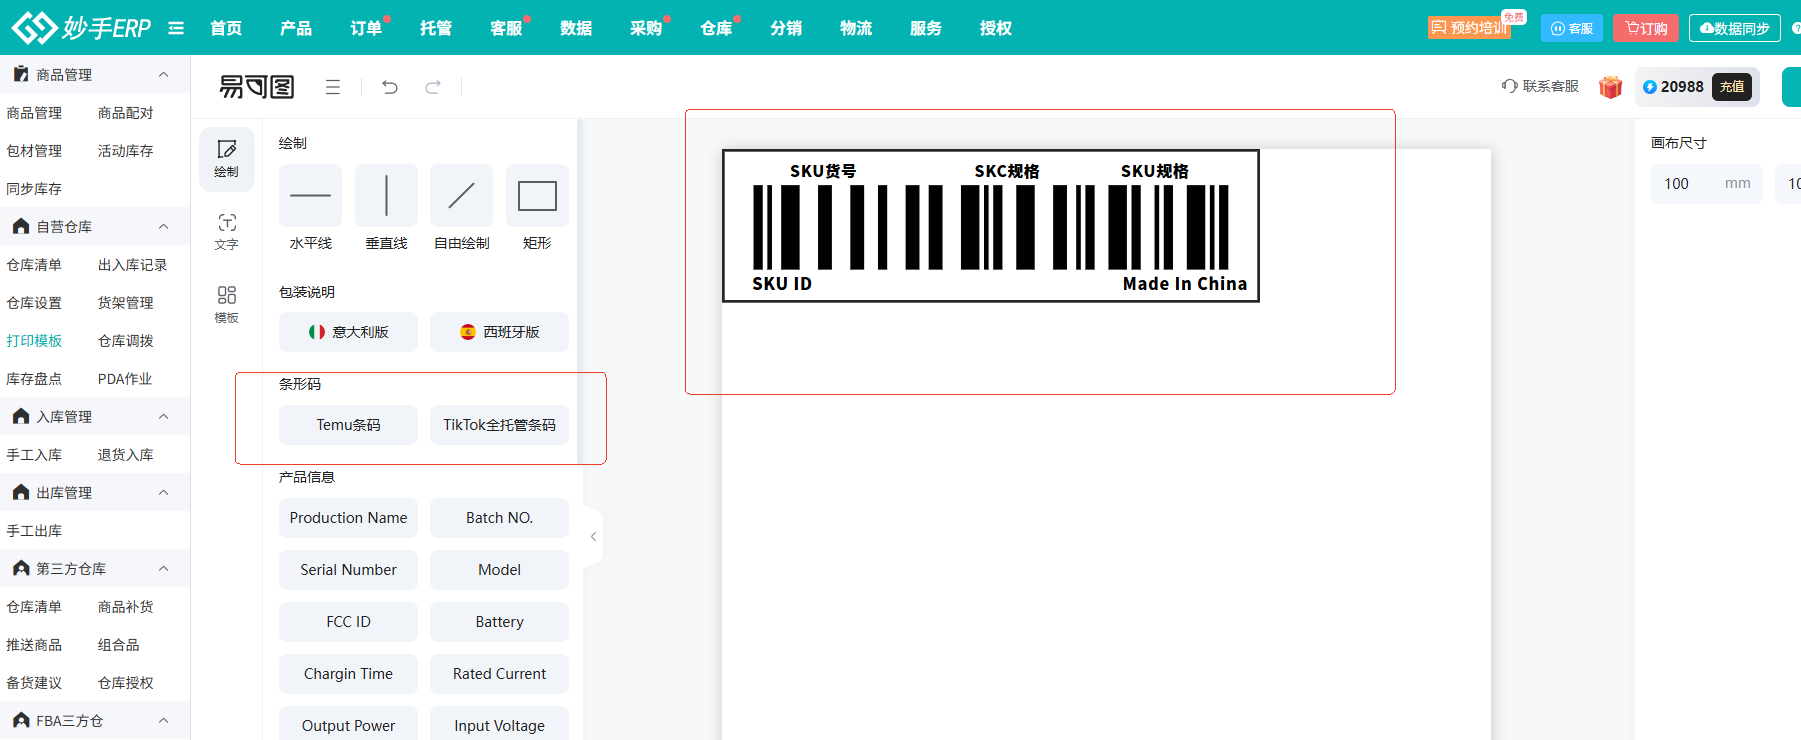Open 商品配对 in the sidebar
Viewport: 1801px width, 740px height.
click(x=125, y=113)
